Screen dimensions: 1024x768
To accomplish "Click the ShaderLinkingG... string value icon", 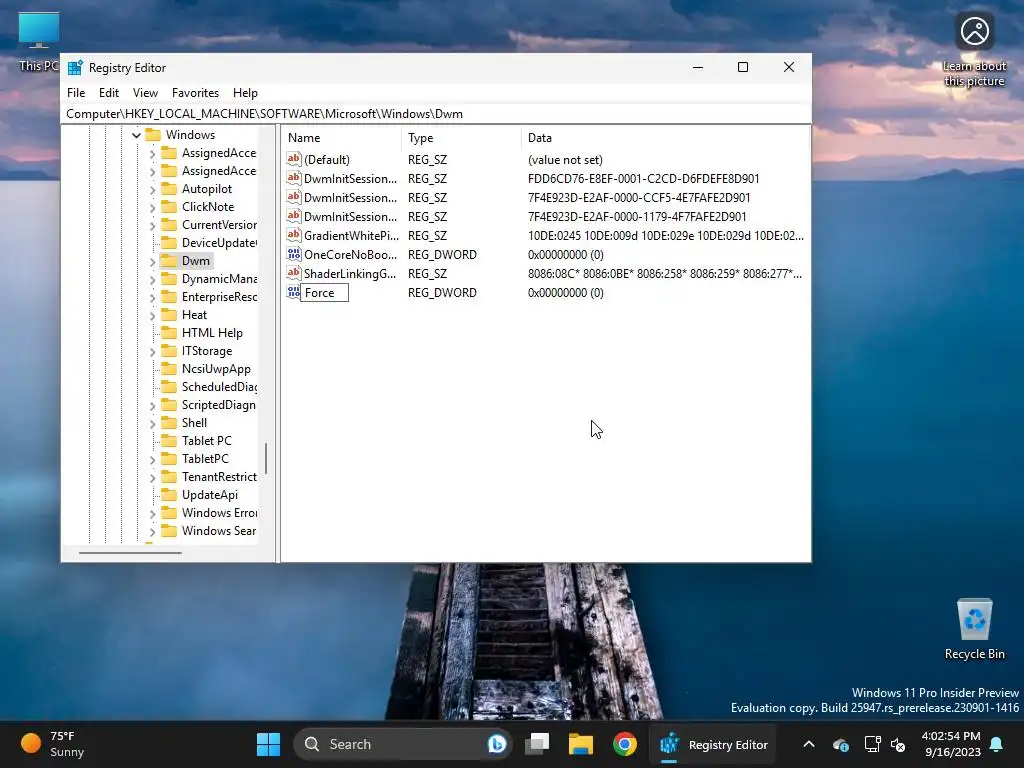I will coord(294,273).
